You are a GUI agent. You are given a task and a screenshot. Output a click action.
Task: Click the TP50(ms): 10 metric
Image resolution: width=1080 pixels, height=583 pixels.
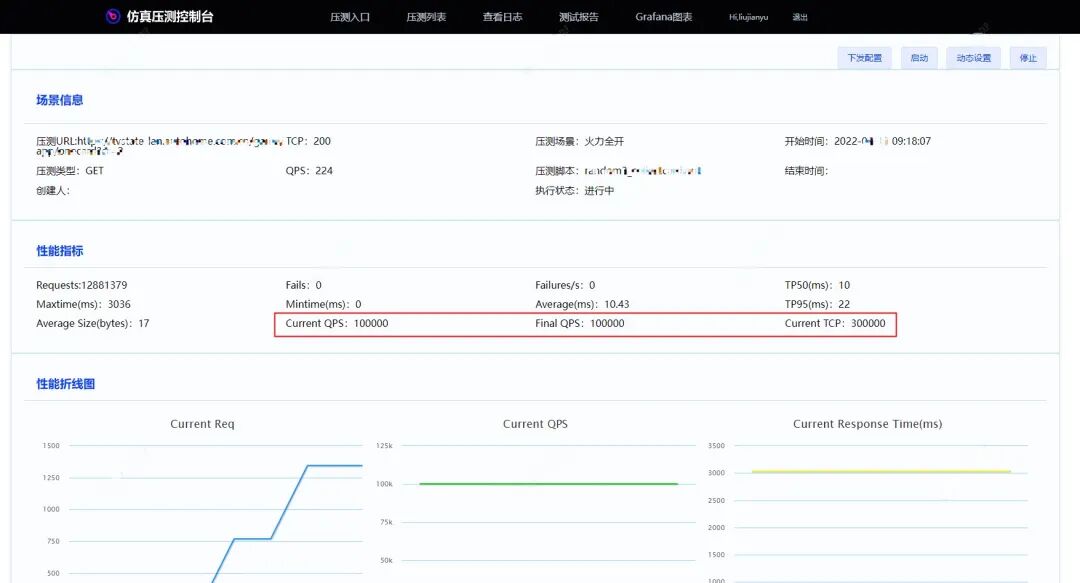point(817,285)
